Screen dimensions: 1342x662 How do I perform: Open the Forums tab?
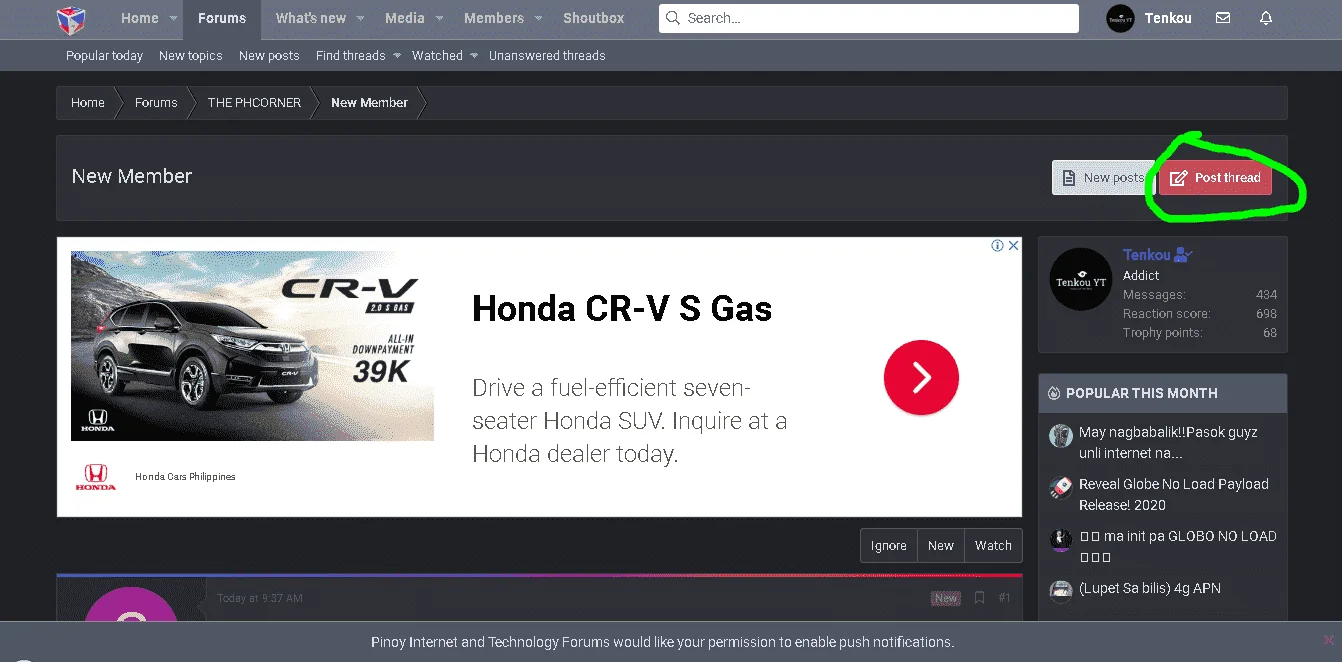click(x=222, y=18)
